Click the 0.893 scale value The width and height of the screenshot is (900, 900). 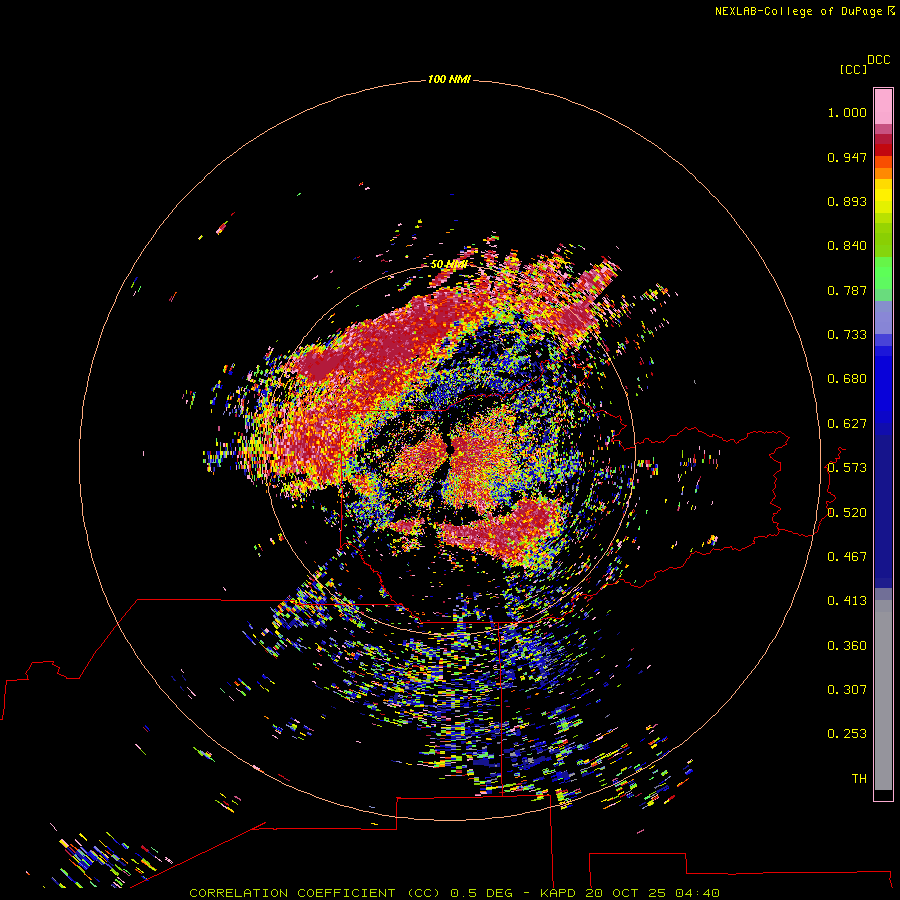pos(847,201)
